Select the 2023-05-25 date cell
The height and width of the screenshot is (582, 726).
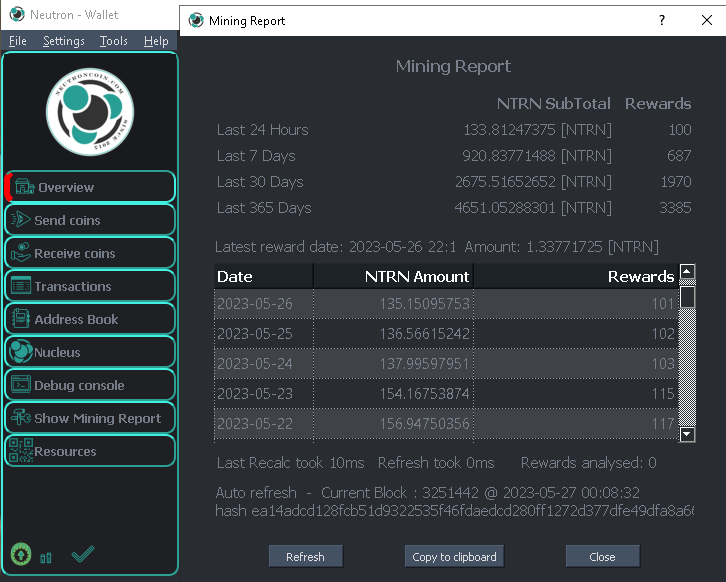(x=264, y=333)
